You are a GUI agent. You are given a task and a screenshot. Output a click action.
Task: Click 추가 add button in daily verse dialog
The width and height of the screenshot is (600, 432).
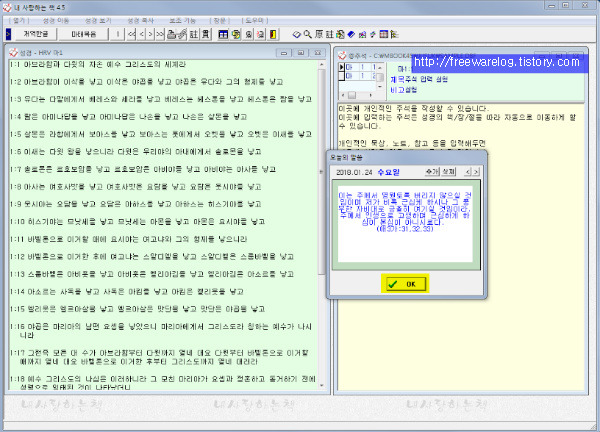click(432, 172)
